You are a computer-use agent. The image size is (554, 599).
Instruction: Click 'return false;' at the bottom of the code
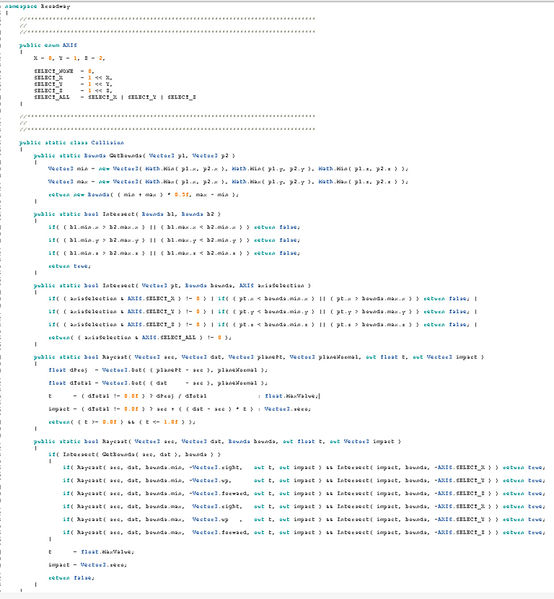tap(71, 578)
